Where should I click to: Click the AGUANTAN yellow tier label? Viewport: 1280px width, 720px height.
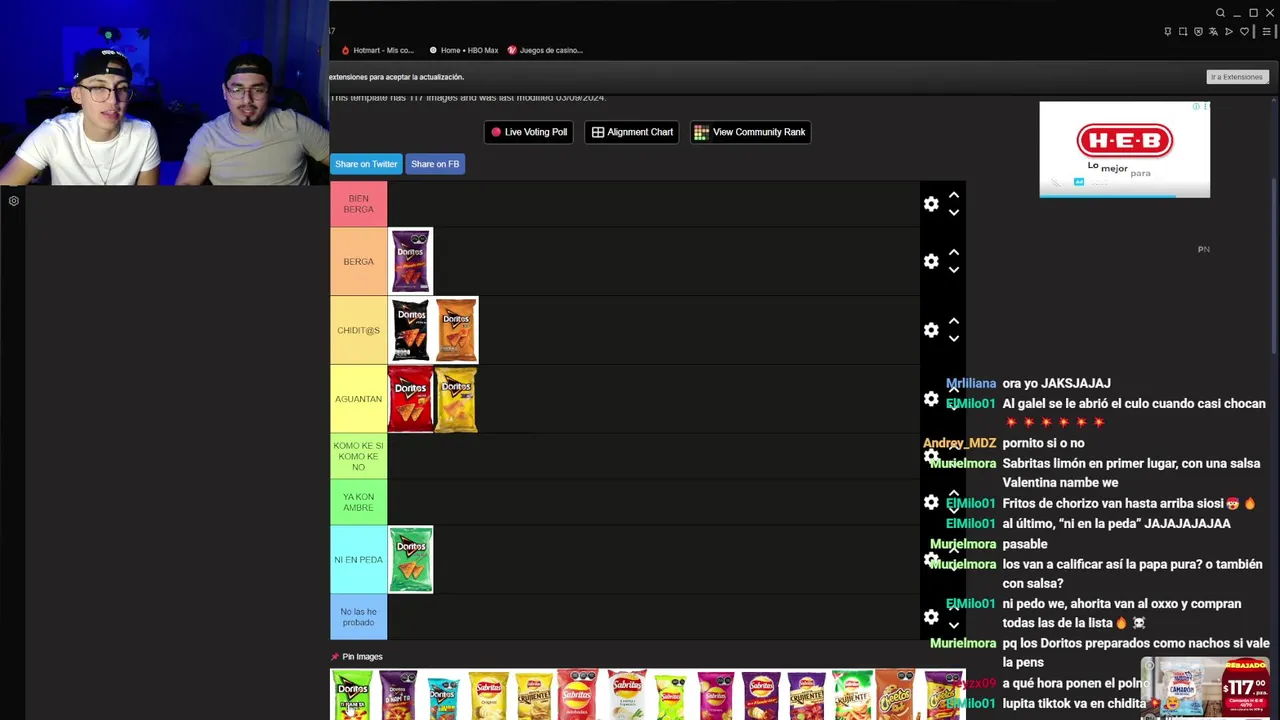[358, 399]
